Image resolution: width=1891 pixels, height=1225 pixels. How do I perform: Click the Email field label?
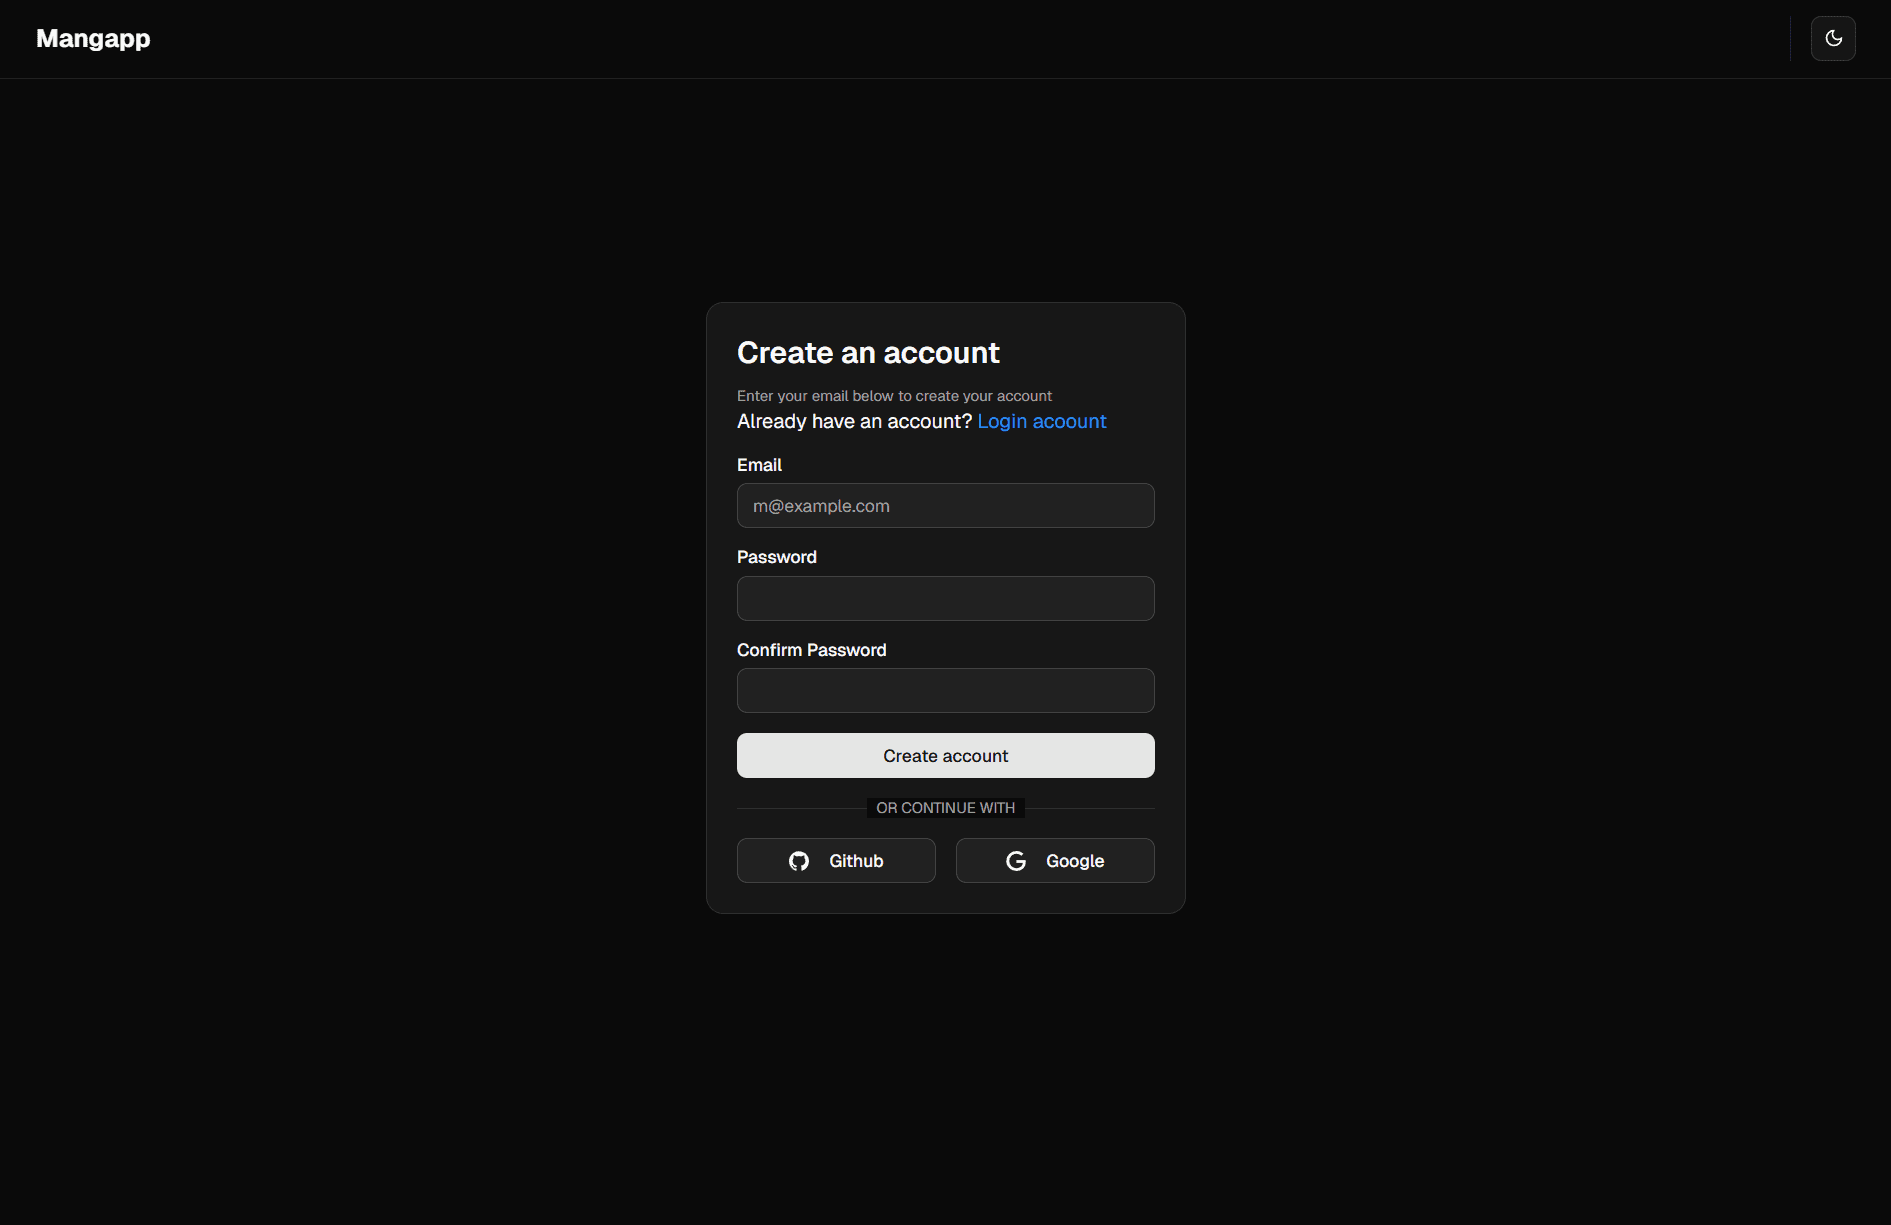pyautogui.click(x=759, y=464)
